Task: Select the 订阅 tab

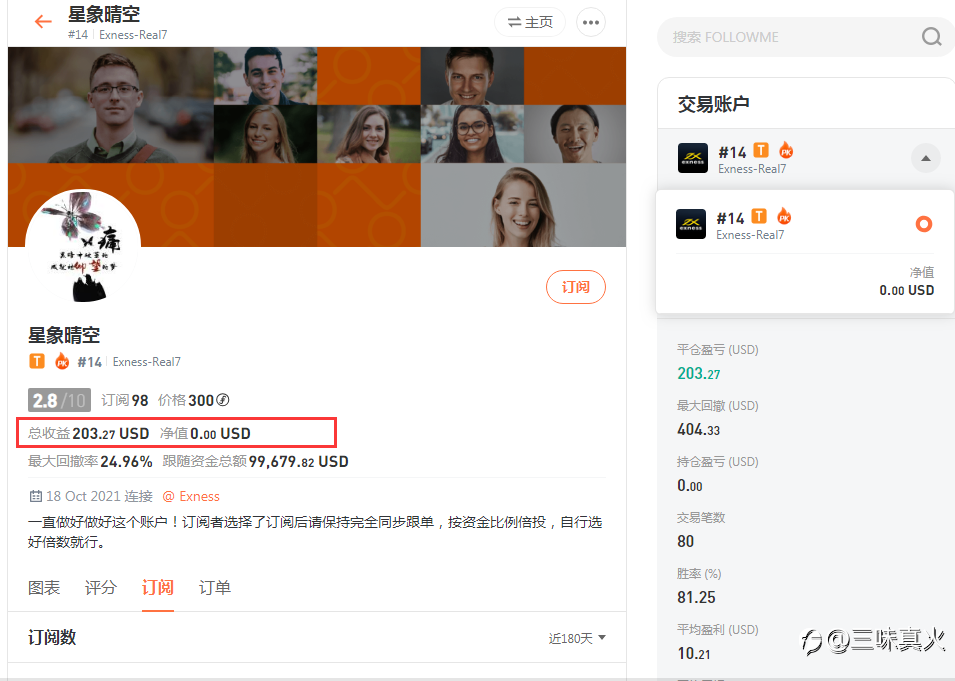Action: (x=158, y=588)
